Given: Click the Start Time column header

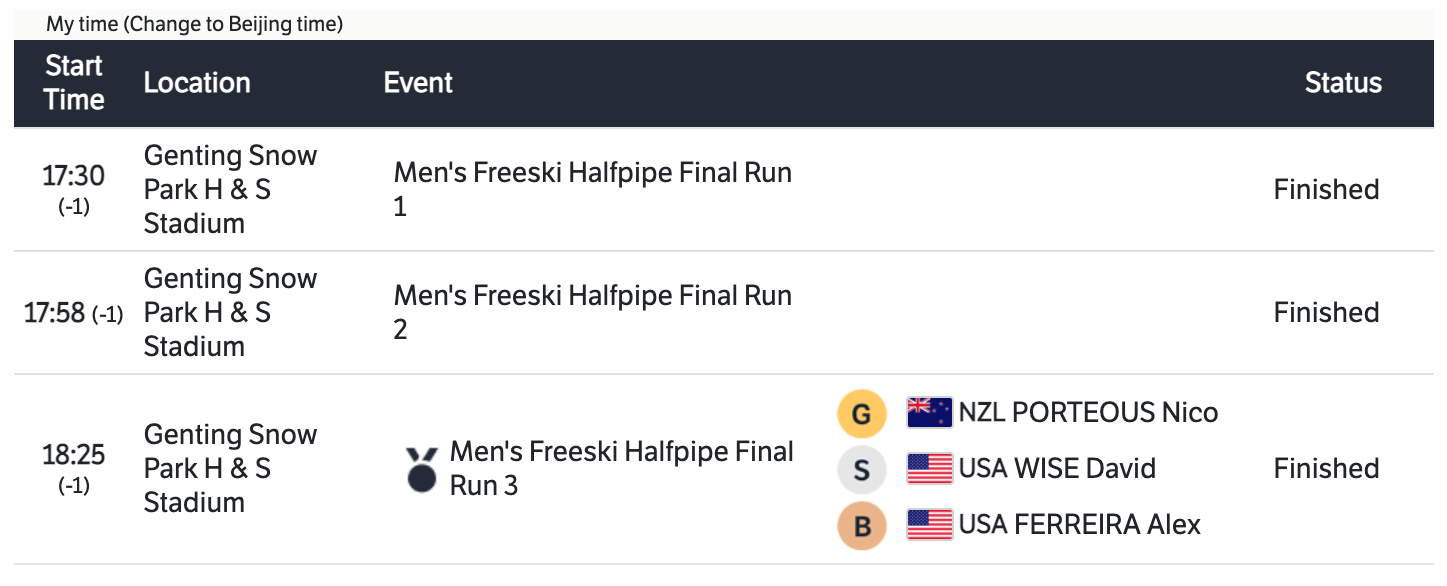Looking at the screenshot, I should click(x=74, y=83).
